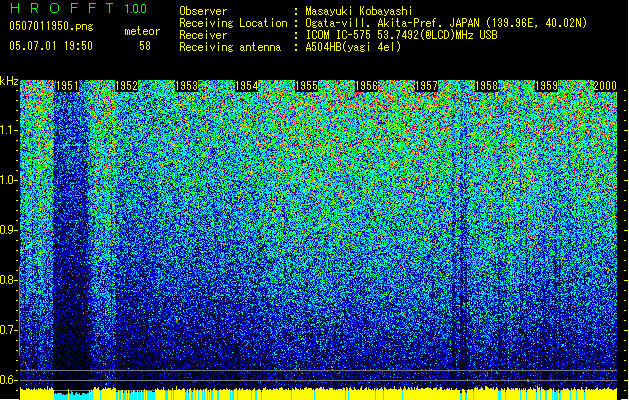Click the meteor label
This screenshot has width=629, height=400.
[142, 31]
